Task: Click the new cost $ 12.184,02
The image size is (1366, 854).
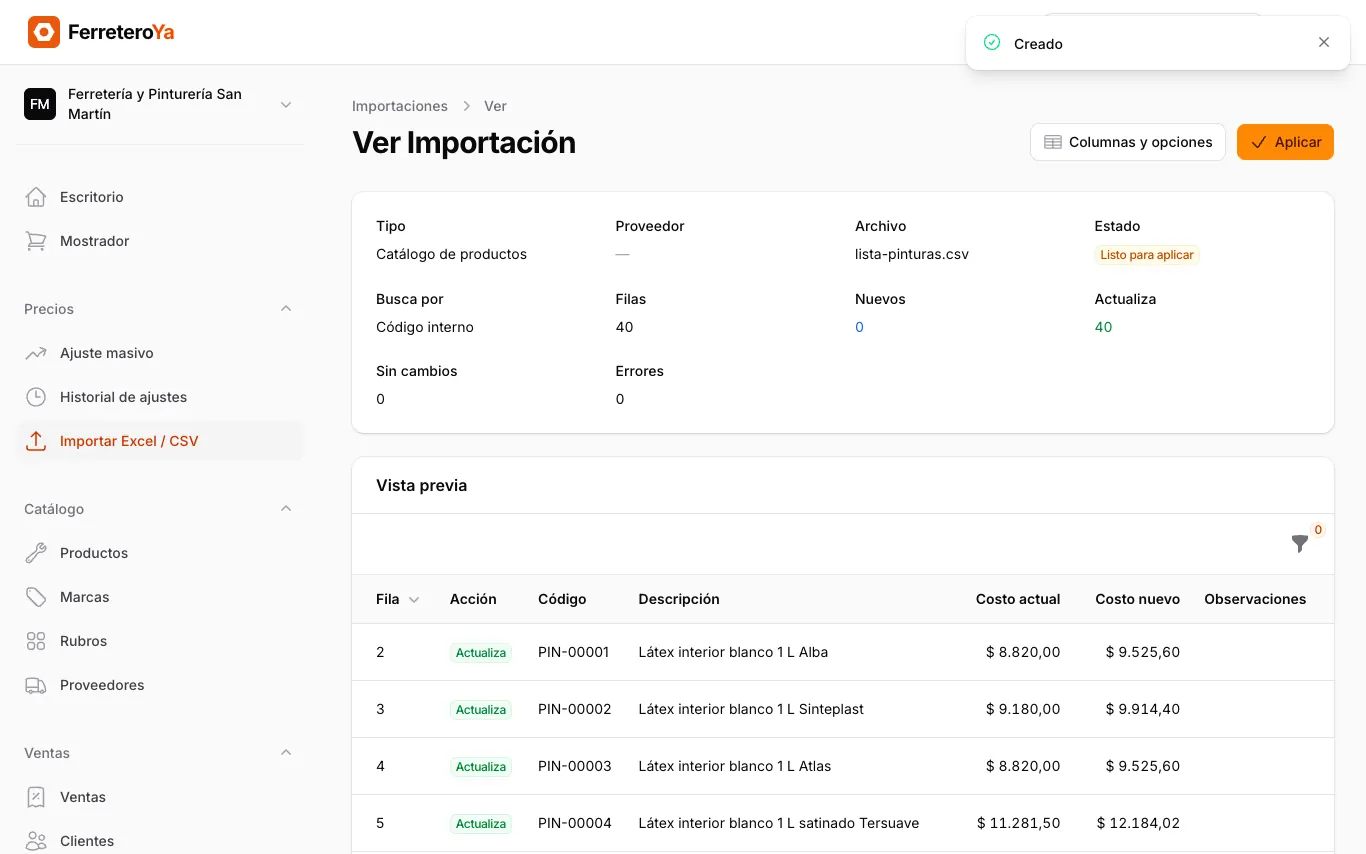Action: 1138,823
